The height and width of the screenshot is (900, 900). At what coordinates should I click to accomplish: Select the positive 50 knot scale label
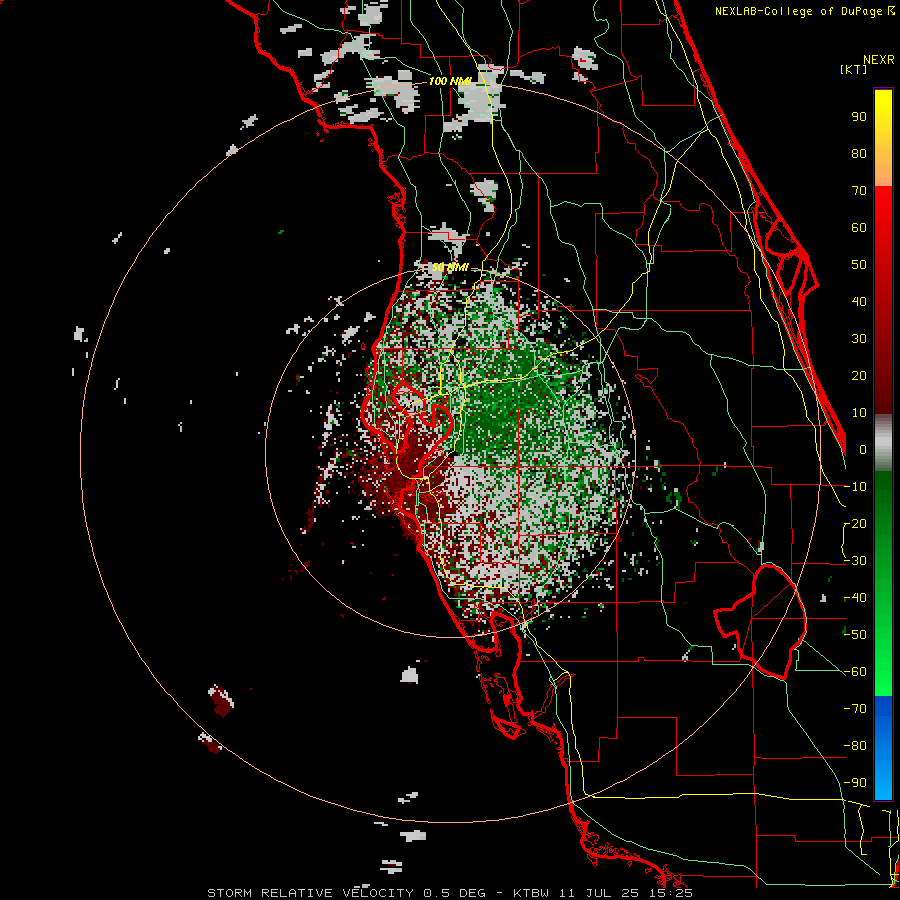tap(859, 265)
